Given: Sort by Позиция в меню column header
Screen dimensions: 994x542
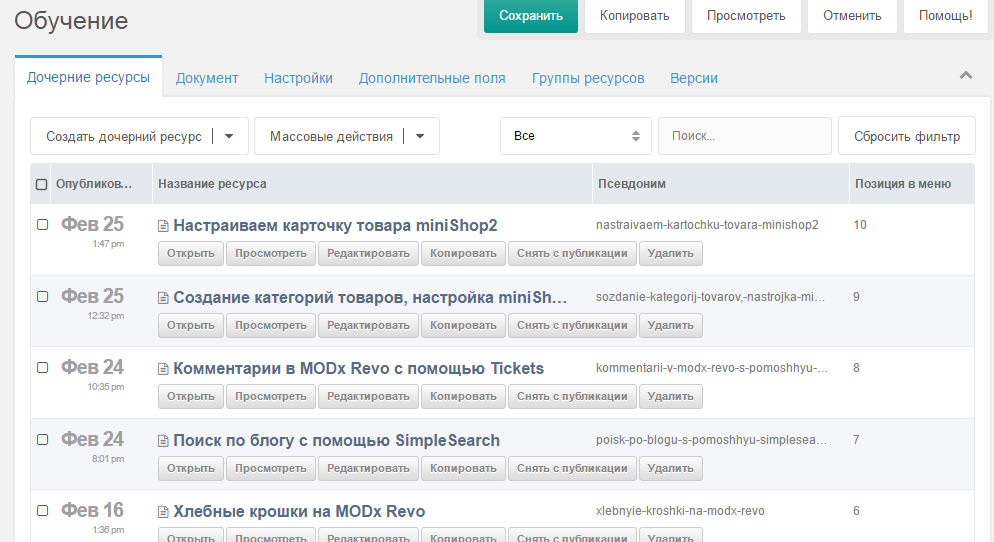Looking at the screenshot, I should tap(903, 184).
